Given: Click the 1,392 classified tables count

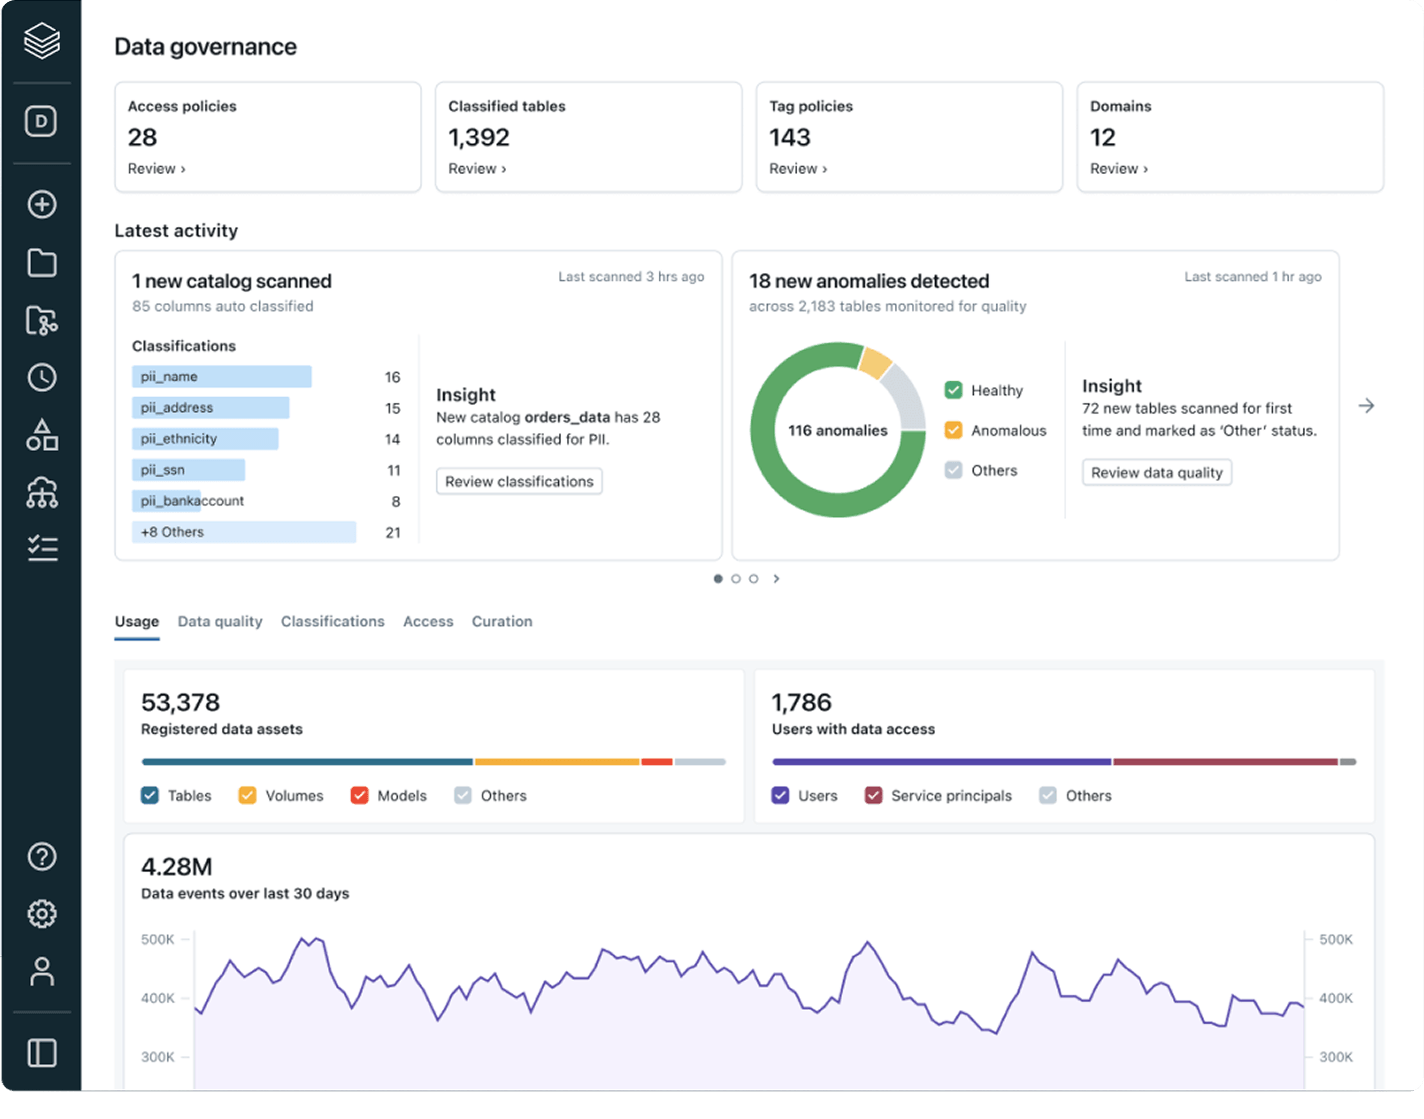Looking at the screenshot, I should (x=479, y=138).
